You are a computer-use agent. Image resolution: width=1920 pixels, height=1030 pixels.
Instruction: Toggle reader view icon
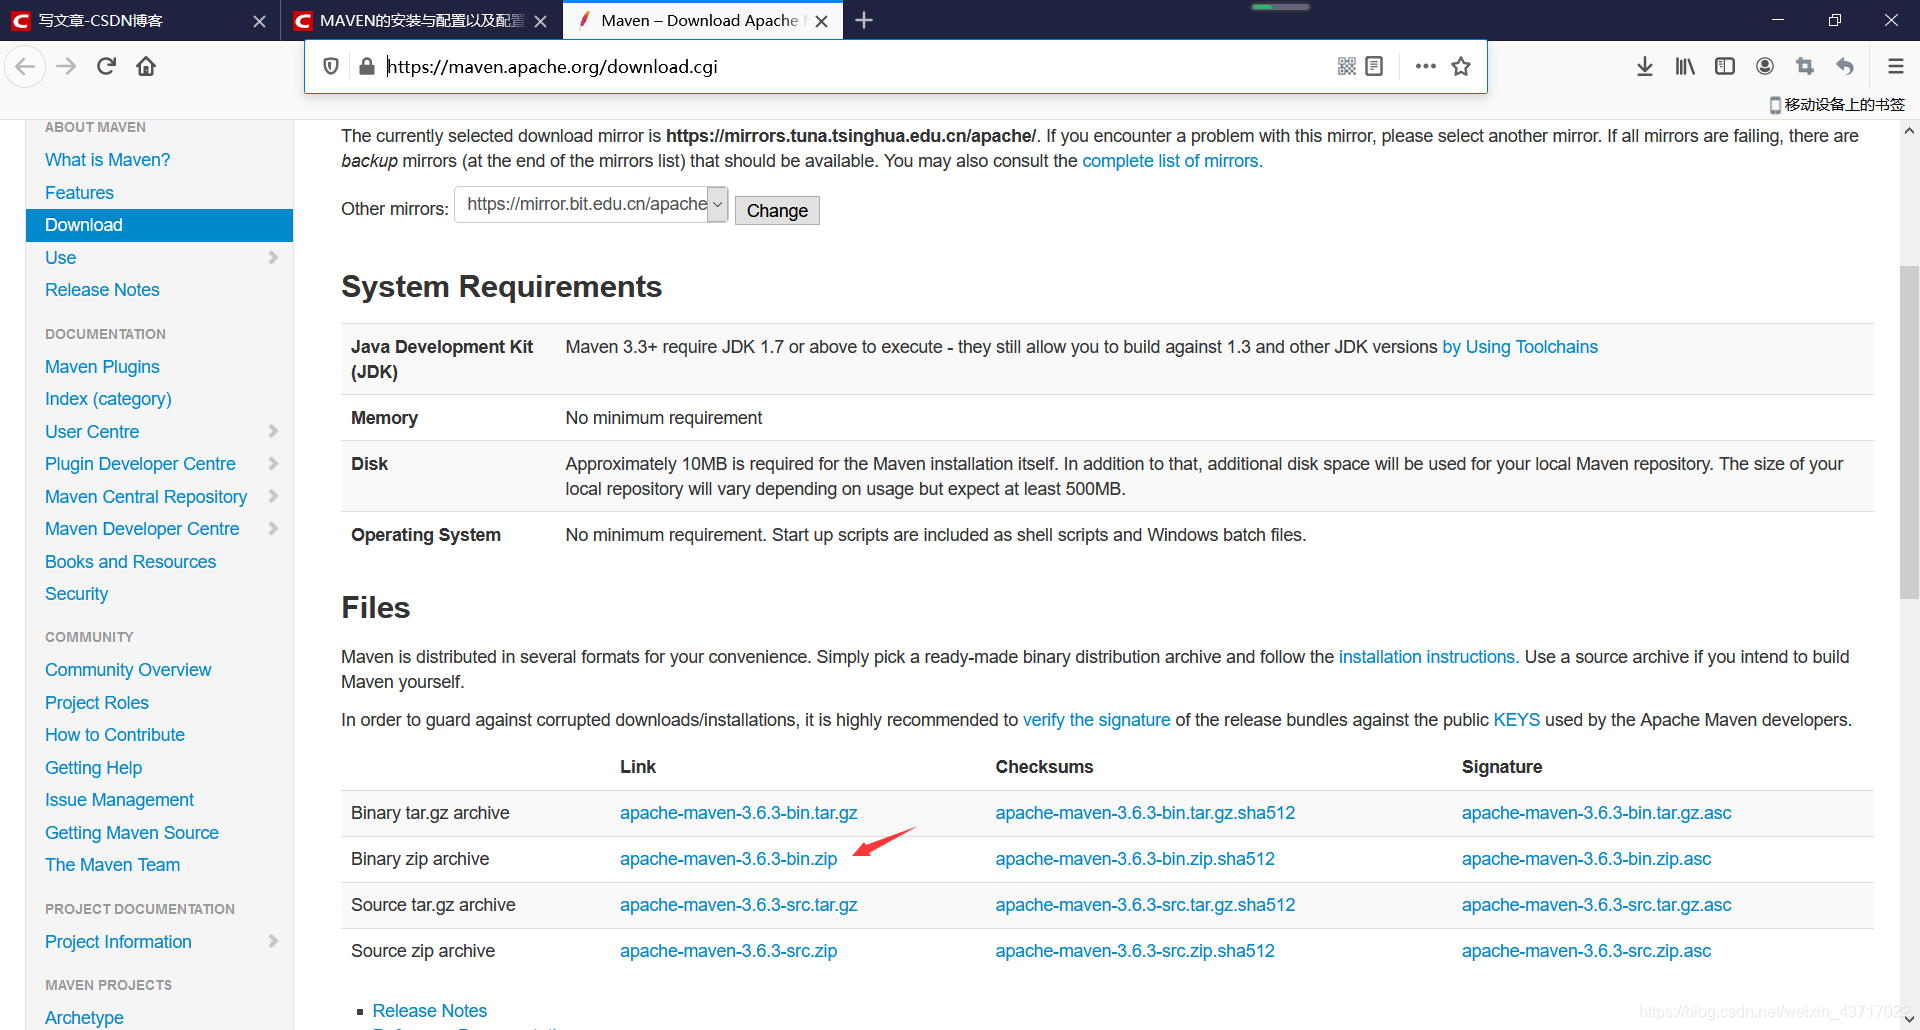pyautogui.click(x=1374, y=67)
